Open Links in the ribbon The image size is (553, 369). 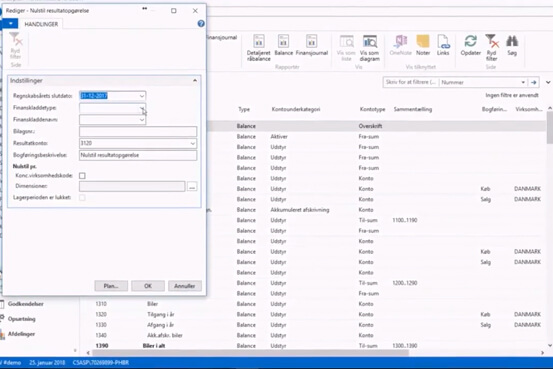tap(443, 45)
